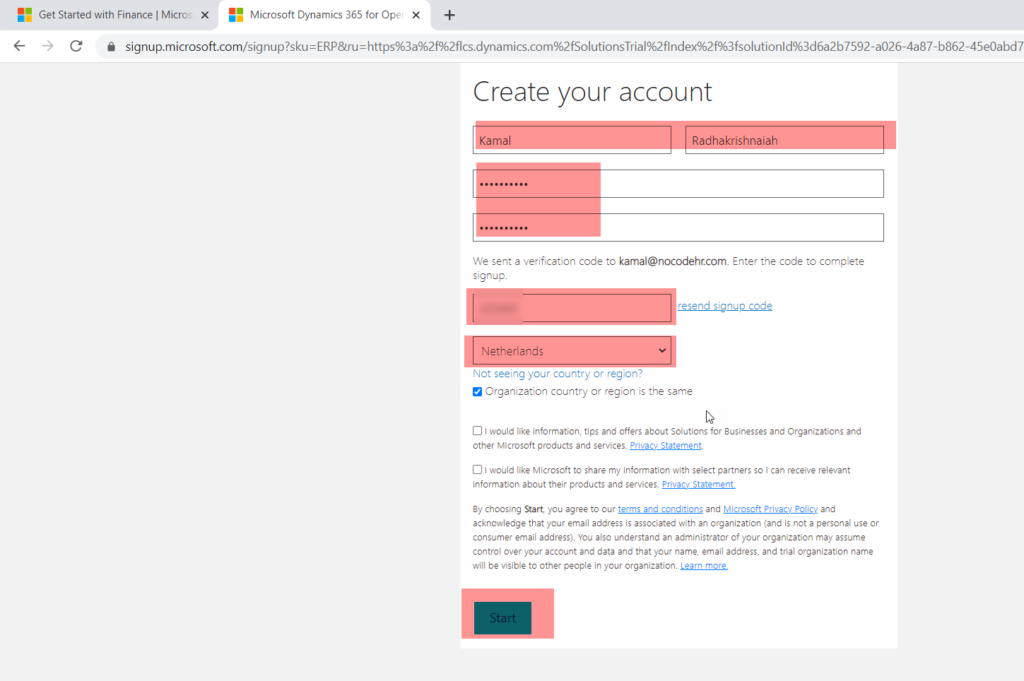The width and height of the screenshot is (1024, 681).
Task: Click the Create your account heading
Action: pos(592,92)
